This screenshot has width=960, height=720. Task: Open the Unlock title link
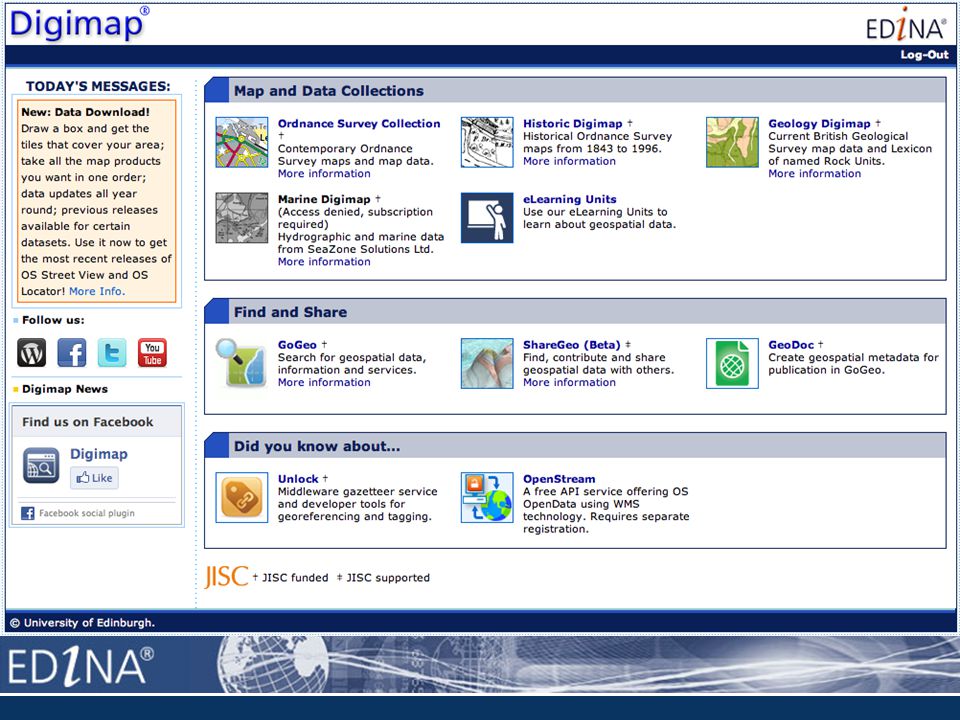click(298, 479)
